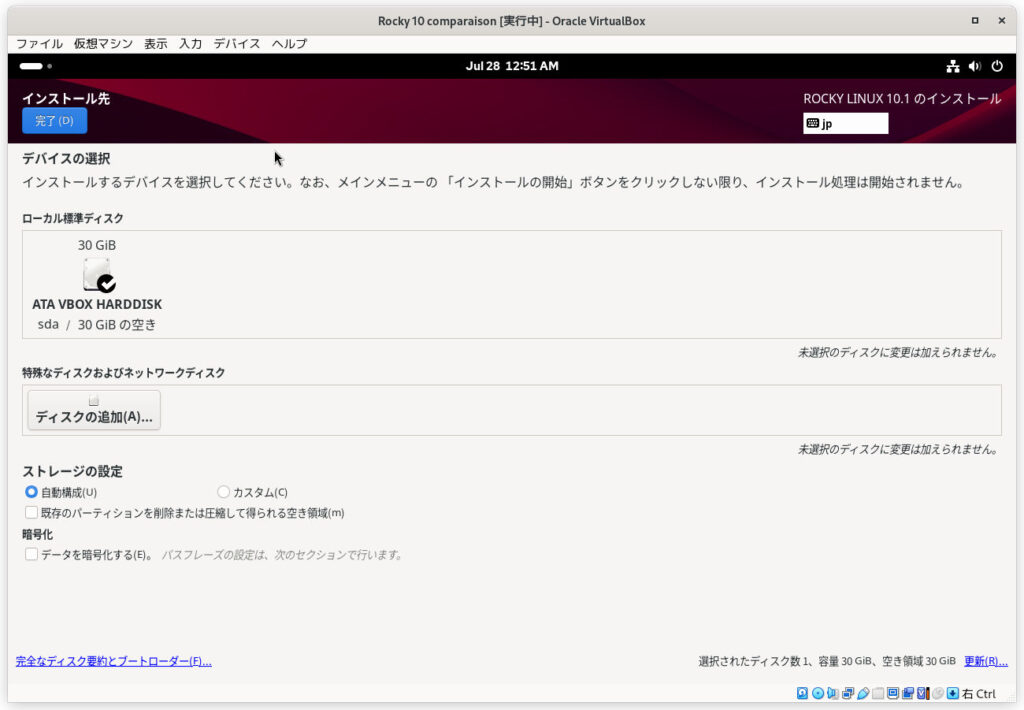Click the ATA VBOX HARDDISK label
Viewport: 1024px width, 710px height.
coord(97,304)
